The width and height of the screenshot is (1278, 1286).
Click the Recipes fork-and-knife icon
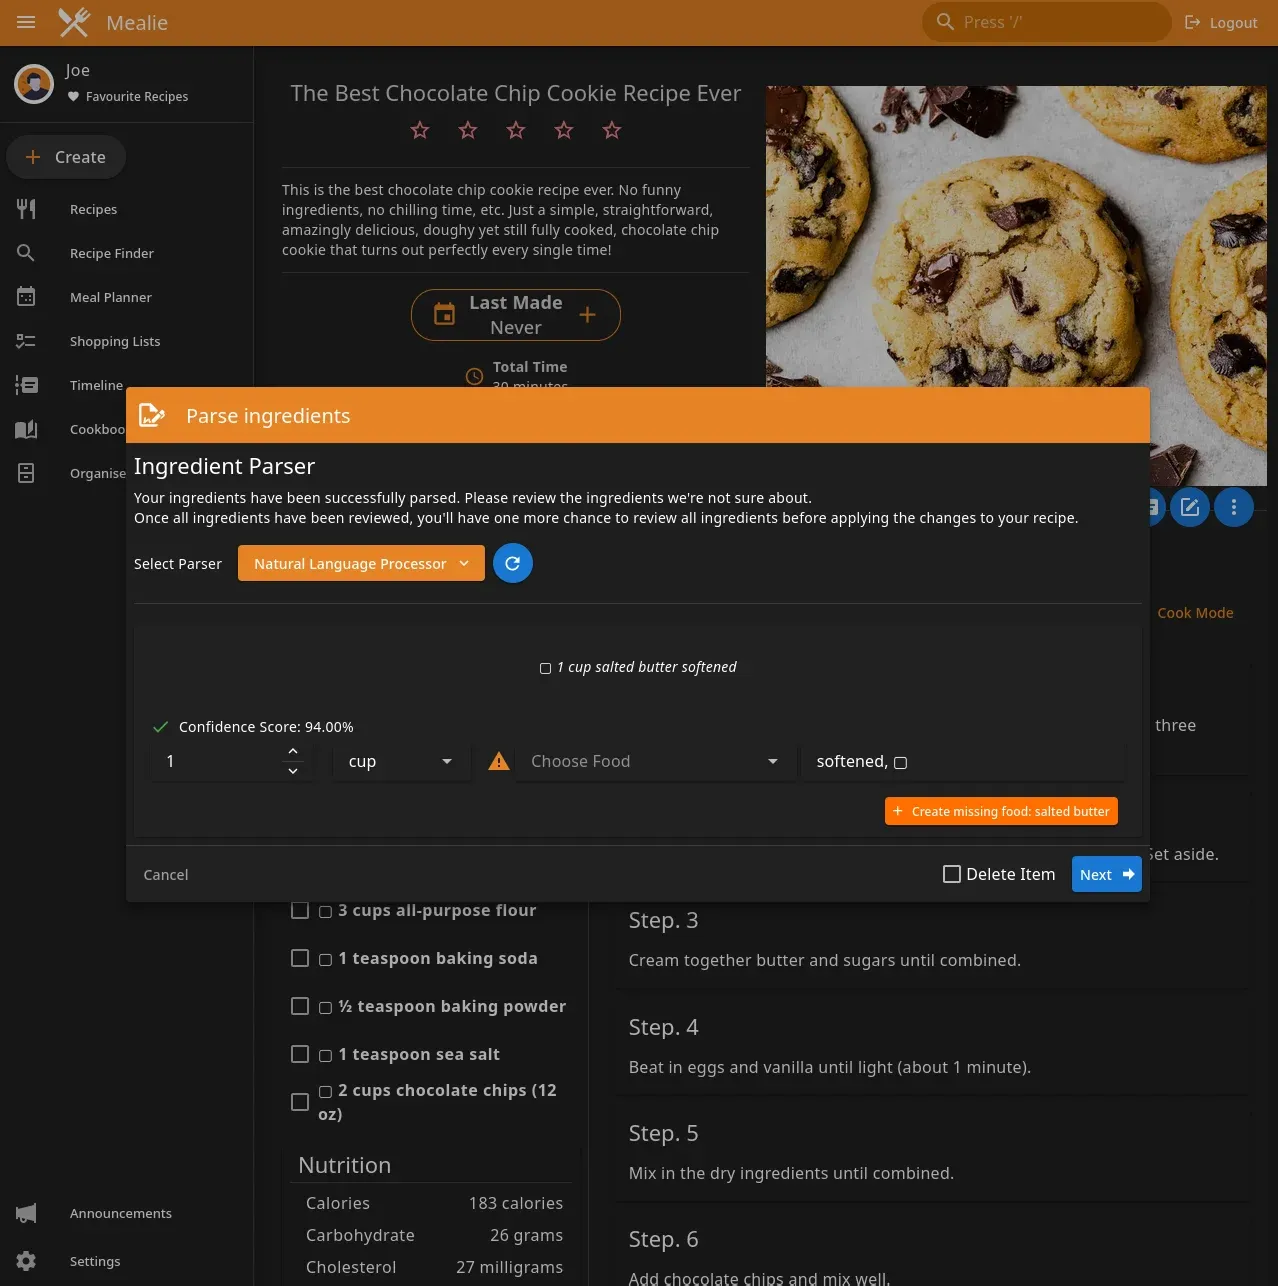pyautogui.click(x=26, y=209)
